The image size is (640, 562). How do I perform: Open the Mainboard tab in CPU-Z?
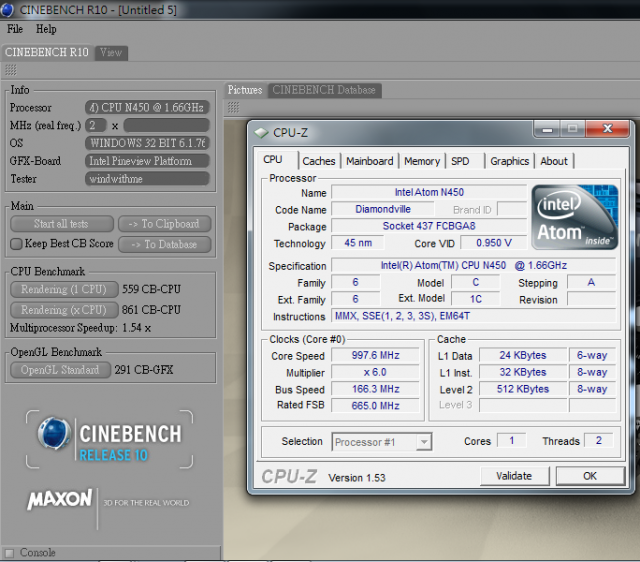[369, 161]
